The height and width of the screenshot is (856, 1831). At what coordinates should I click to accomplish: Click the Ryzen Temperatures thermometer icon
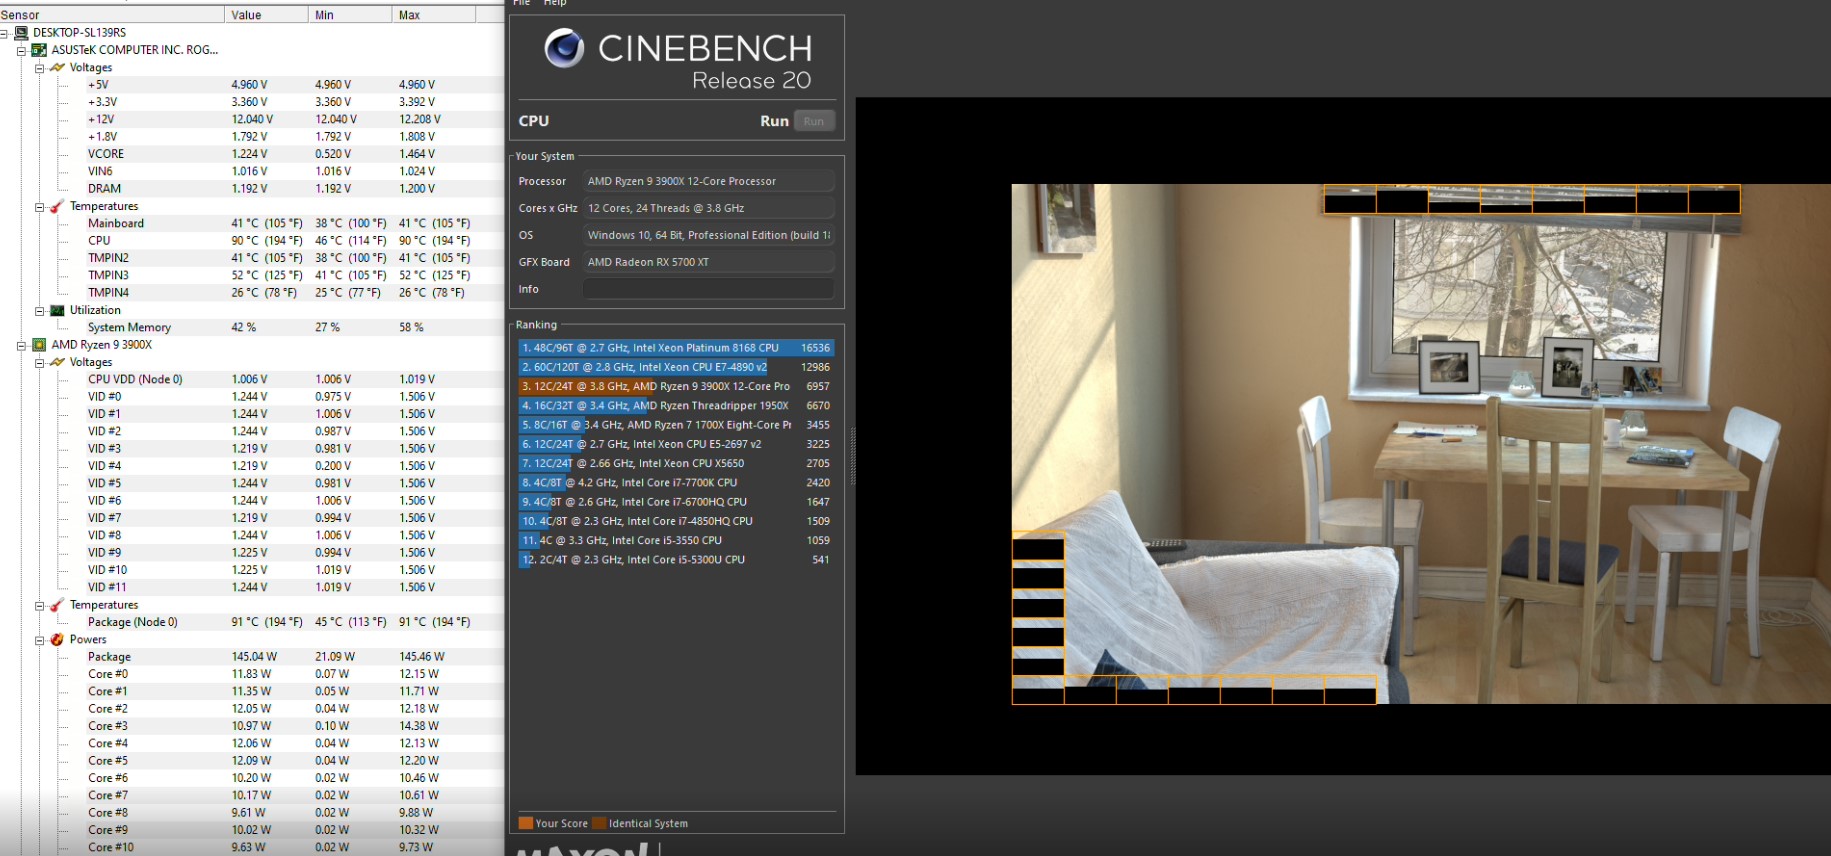click(x=57, y=606)
